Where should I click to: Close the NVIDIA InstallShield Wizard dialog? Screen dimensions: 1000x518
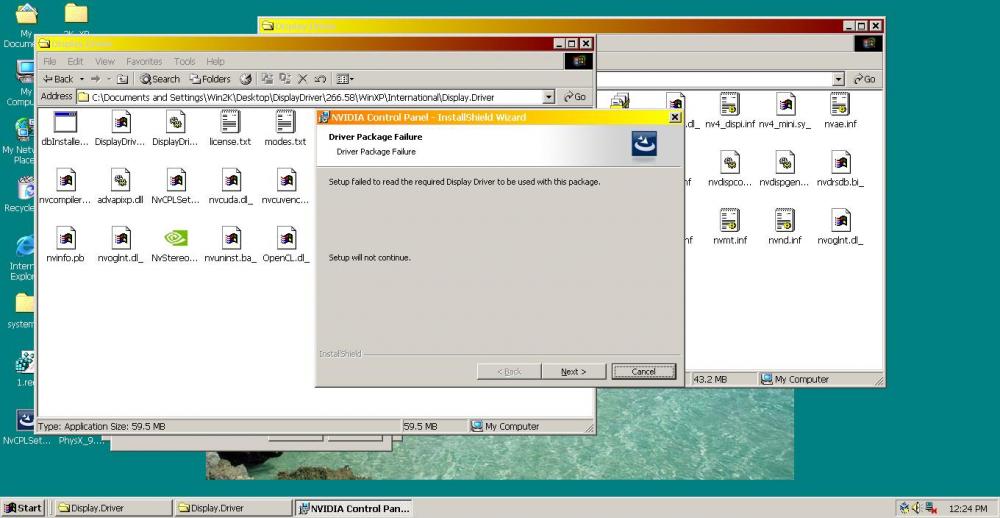tap(675, 117)
